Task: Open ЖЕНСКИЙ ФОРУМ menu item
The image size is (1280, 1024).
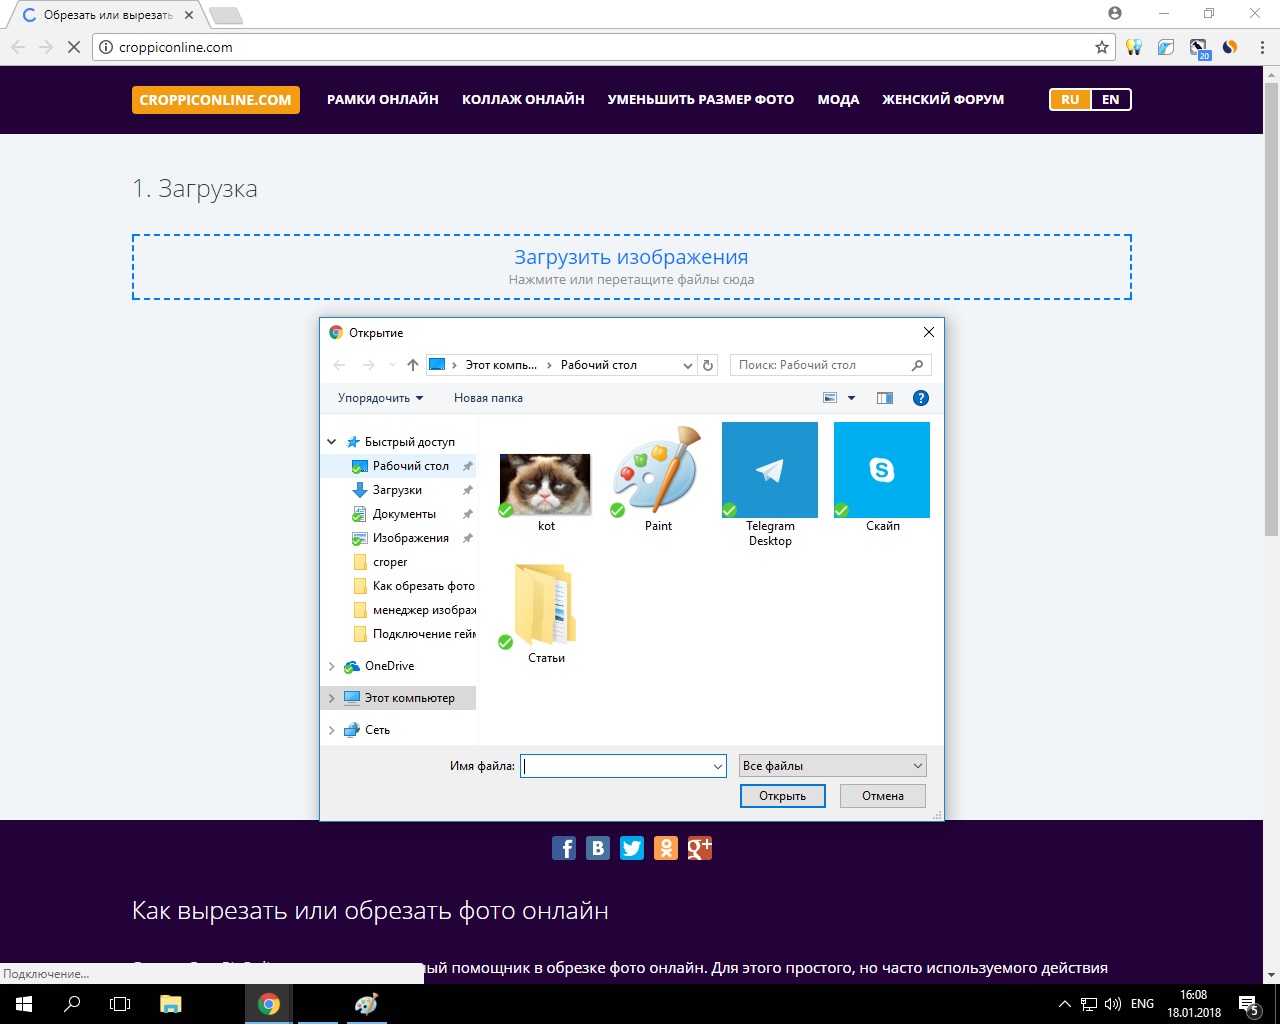Action: point(943,100)
